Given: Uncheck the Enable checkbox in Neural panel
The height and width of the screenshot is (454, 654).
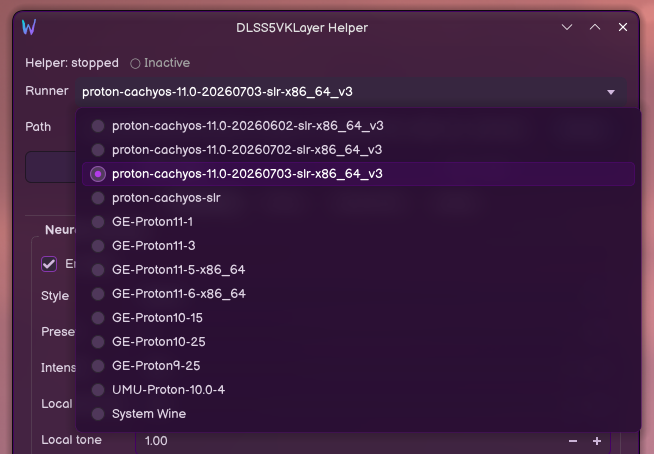Looking at the screenshot, I should tap(49, 264).
